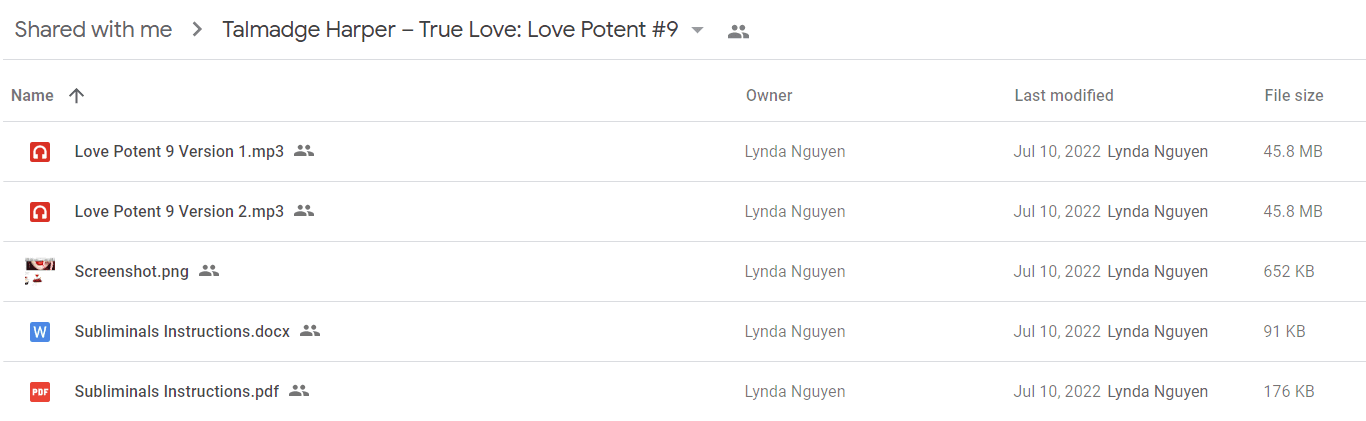The height and width of the screenshot is (421, 1366).
Task: Open the Screenshot.png thumbnail
Action: 40,271
